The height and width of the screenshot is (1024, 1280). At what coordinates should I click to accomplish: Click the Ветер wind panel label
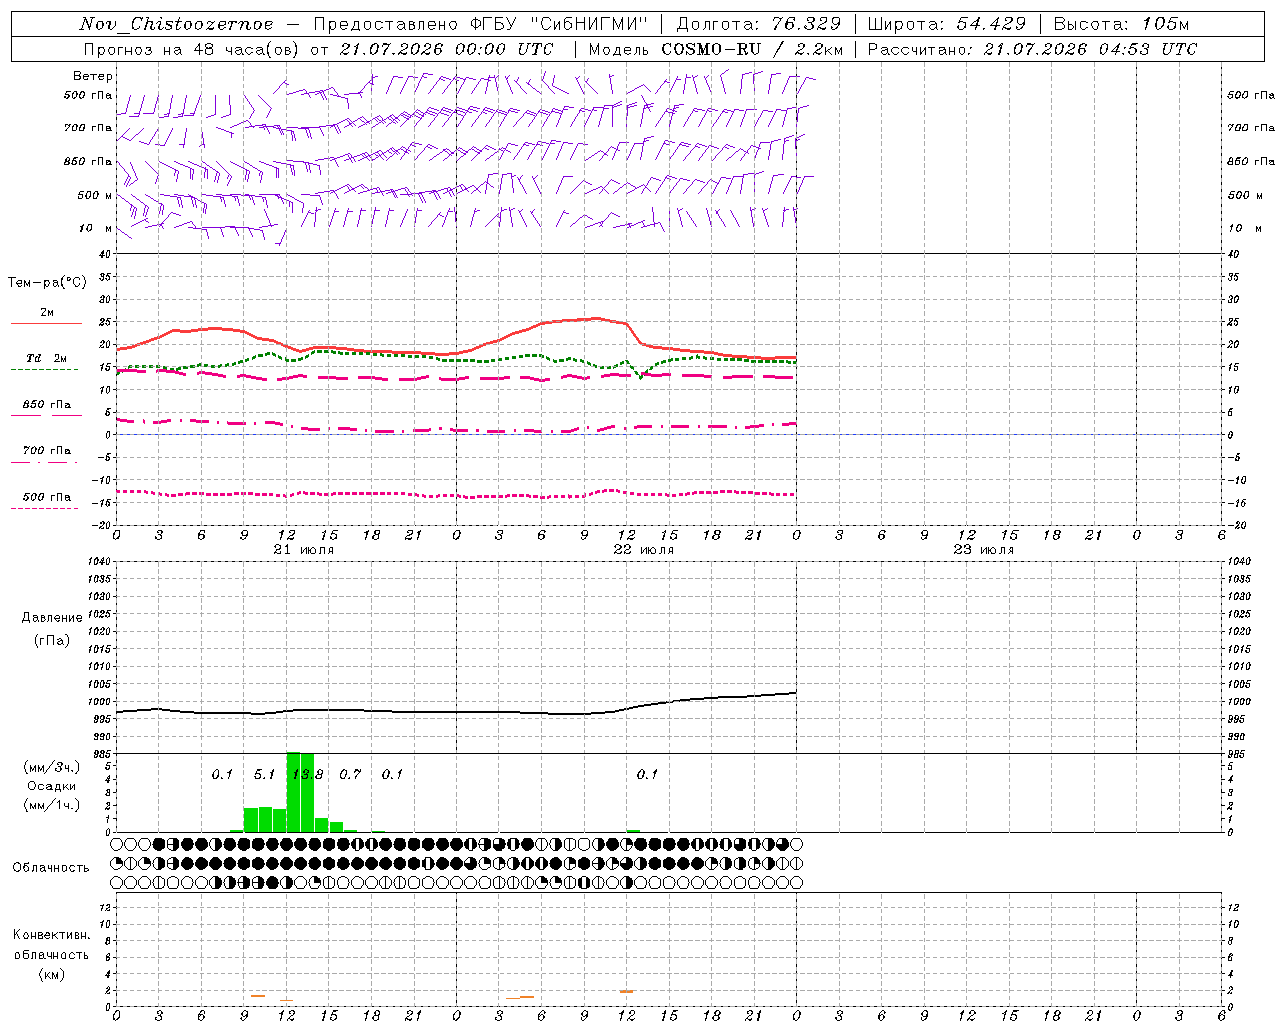(x=93, y=76)
